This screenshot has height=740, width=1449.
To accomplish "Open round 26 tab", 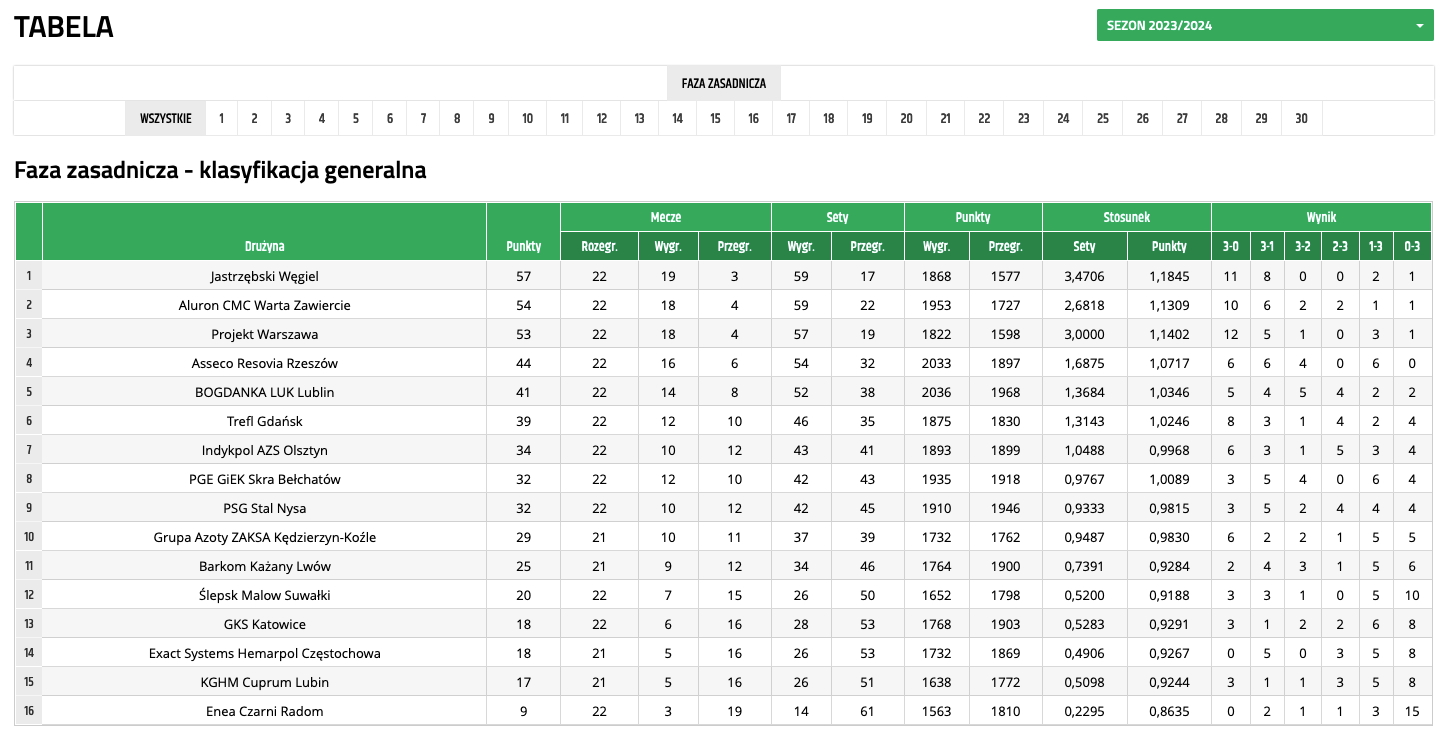I will pyautogui.click(x=1142, y=118).
